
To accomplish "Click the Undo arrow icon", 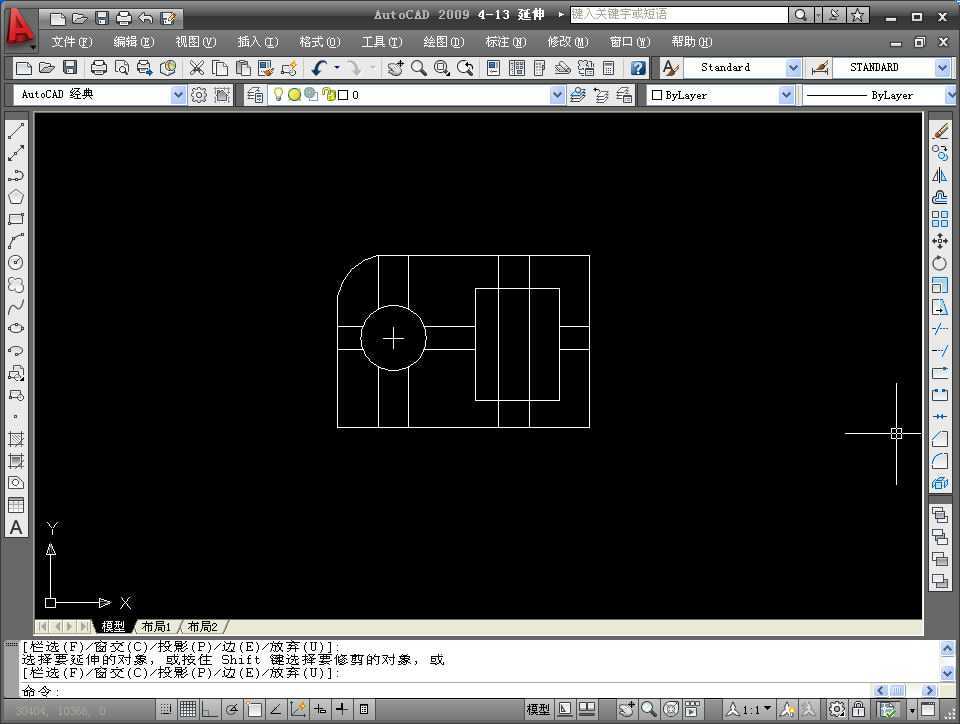I will click(318, 67).
